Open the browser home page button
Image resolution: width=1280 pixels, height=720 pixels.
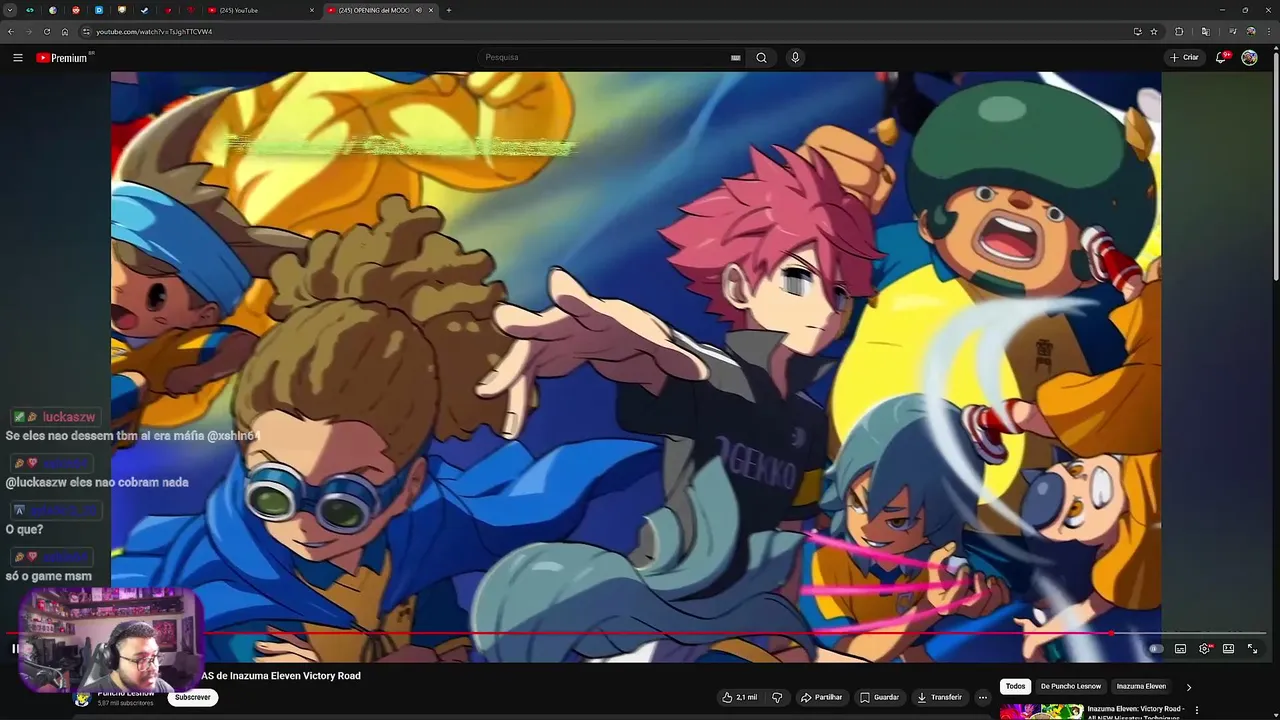[x=65, y=32]
